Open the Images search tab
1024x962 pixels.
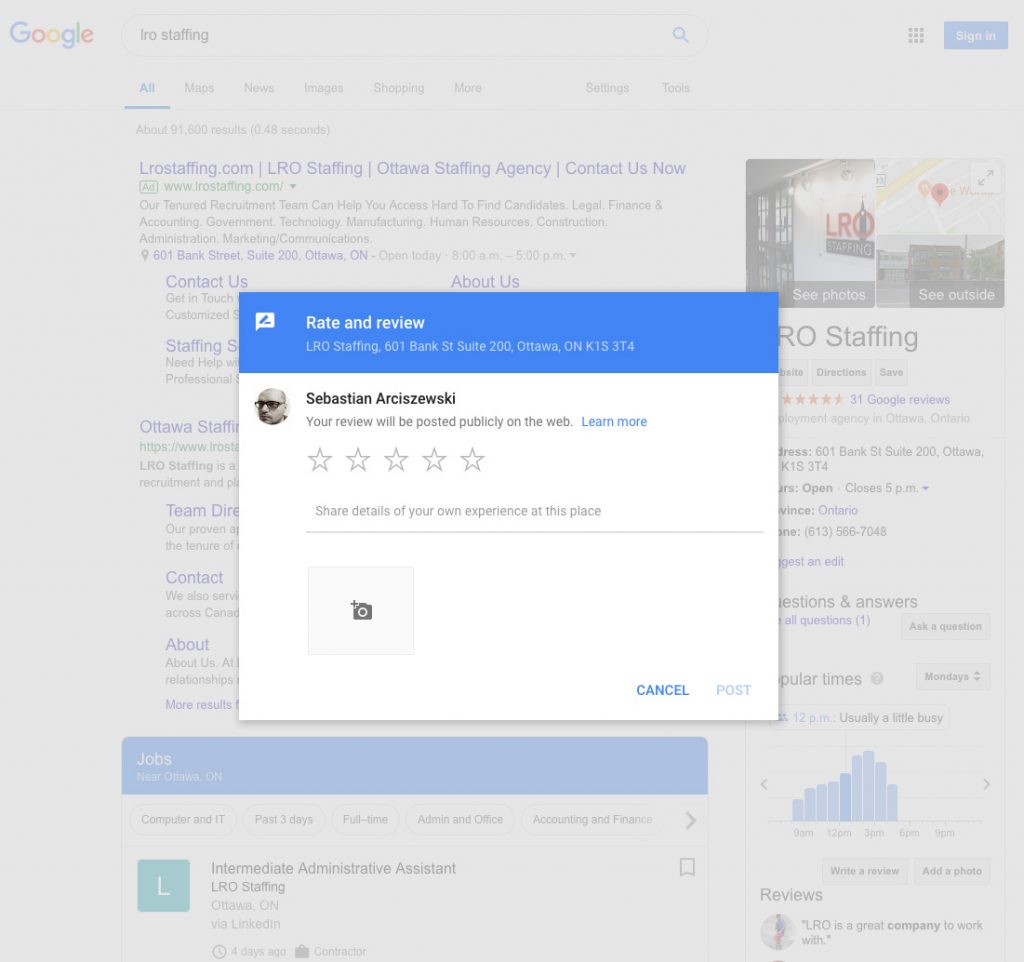(x=323, y=88)
